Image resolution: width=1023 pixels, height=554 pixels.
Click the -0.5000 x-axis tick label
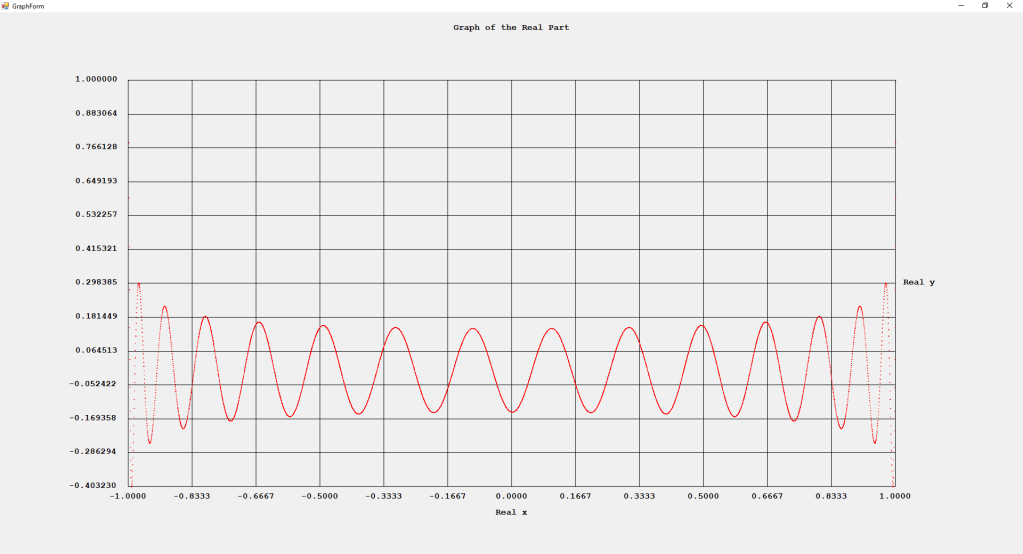(x=319, y=496)
